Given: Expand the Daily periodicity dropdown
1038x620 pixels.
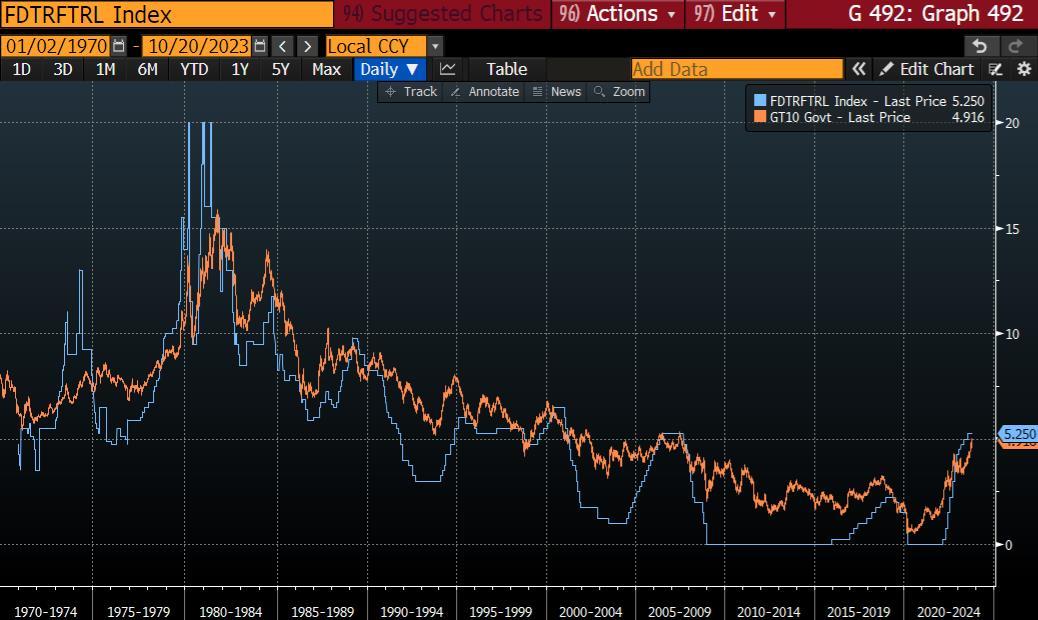Looking at the screenshot, I should [x=389, y=69].
